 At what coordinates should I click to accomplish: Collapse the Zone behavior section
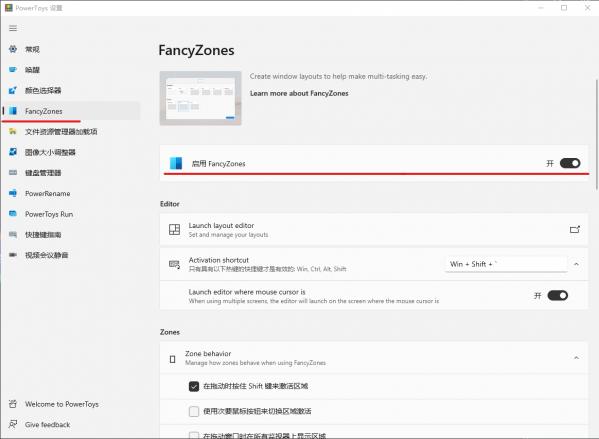click(576, 358)
